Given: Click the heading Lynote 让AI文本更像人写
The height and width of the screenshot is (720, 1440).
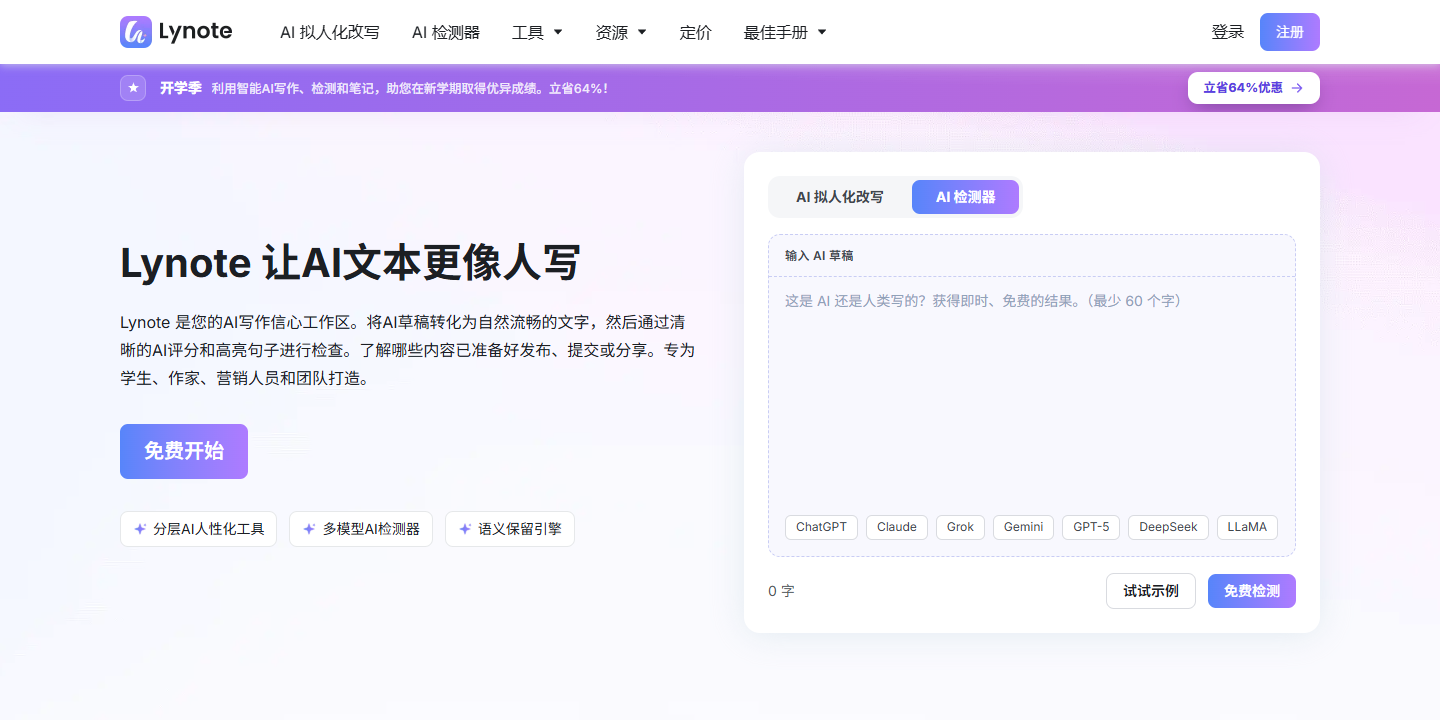Looking at the screenshot, I should [x=350, y=262].
